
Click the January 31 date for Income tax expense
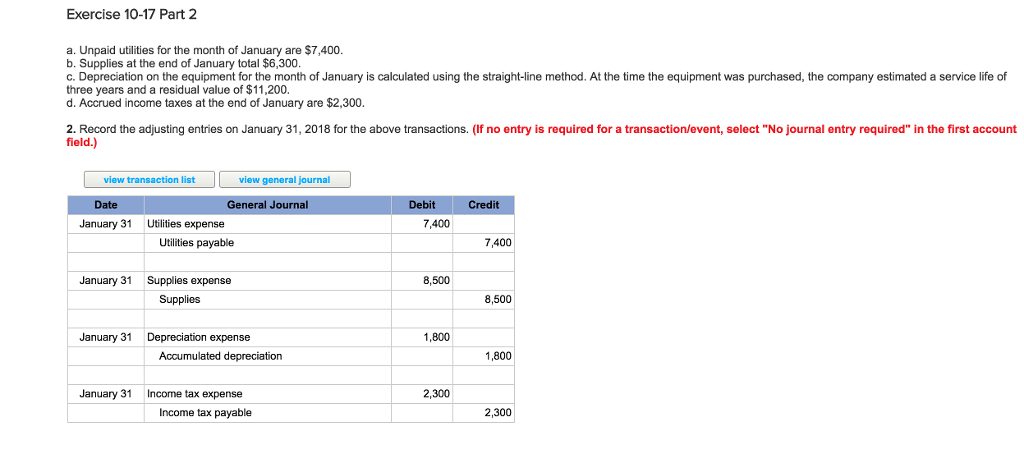[106, 395]
